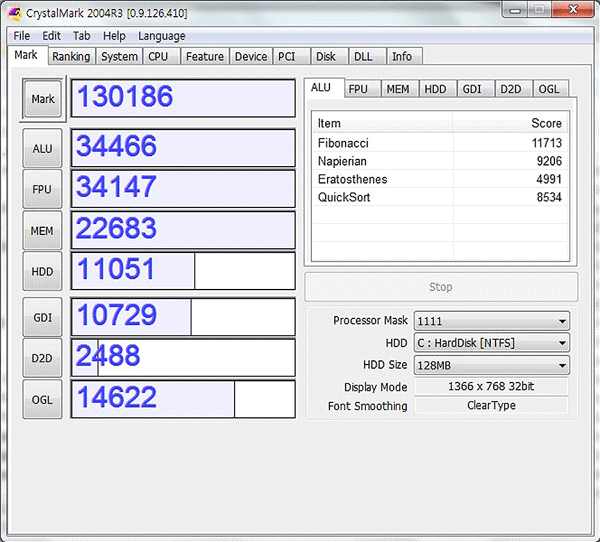Run the FPU benchmark button

[42, 189]
